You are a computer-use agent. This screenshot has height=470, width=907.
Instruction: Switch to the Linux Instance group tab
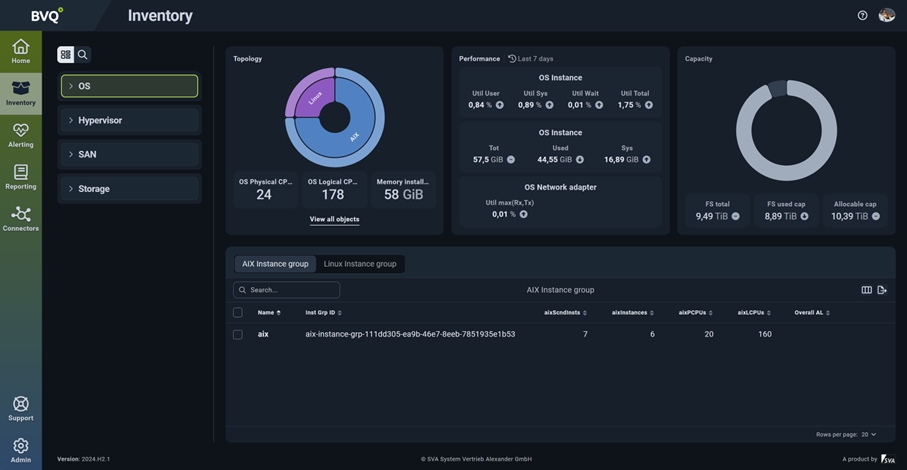point(360,264)
